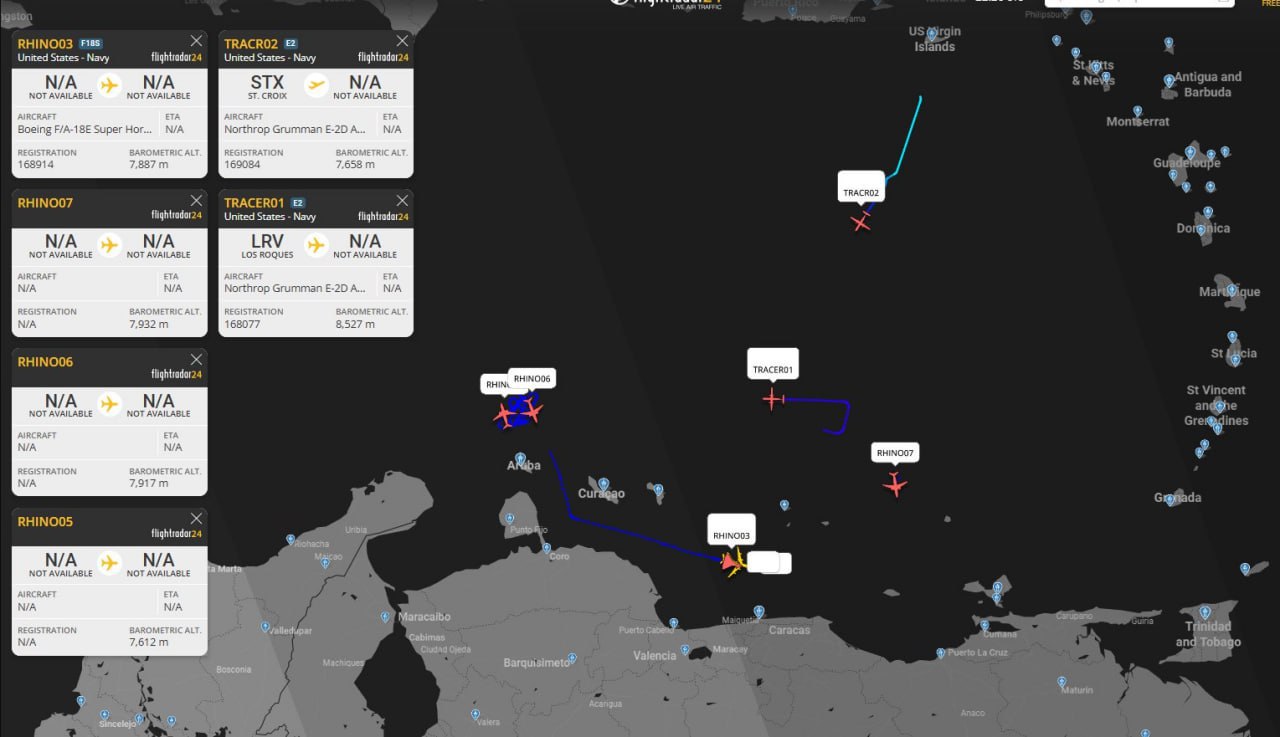This screenshot has width=1280, height=737.
Task: Click the Boeing F/A-18E Super Hornet aircraft text
Action: [x=84, y=129]
